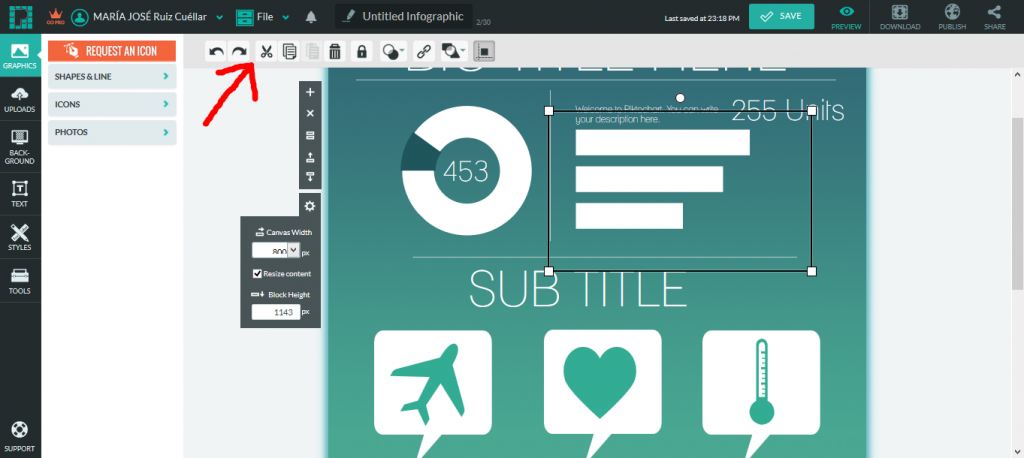Select the SUB TITLE text
The width and height of the screenshot is (1024, 458).
(x=578, y=288)
